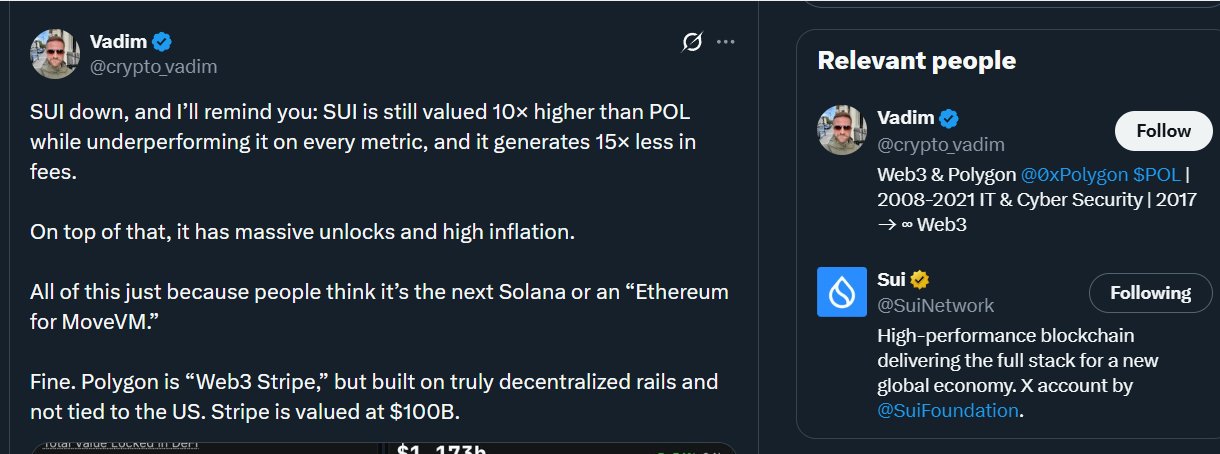Click Vadim's avatar in the post header
The image size is (1220, 454).
point(55,54)
